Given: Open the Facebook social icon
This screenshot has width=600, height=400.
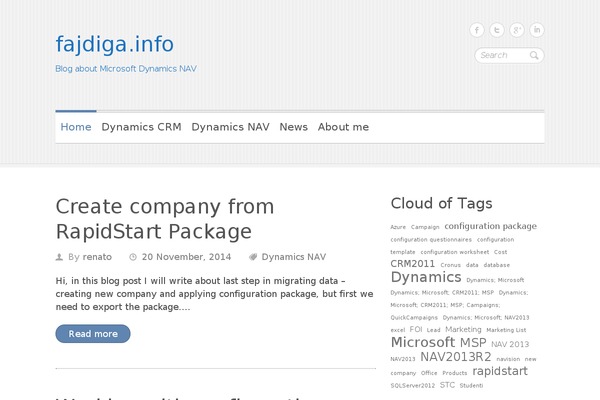Looking at the screenshot, I should click(477, 30).
